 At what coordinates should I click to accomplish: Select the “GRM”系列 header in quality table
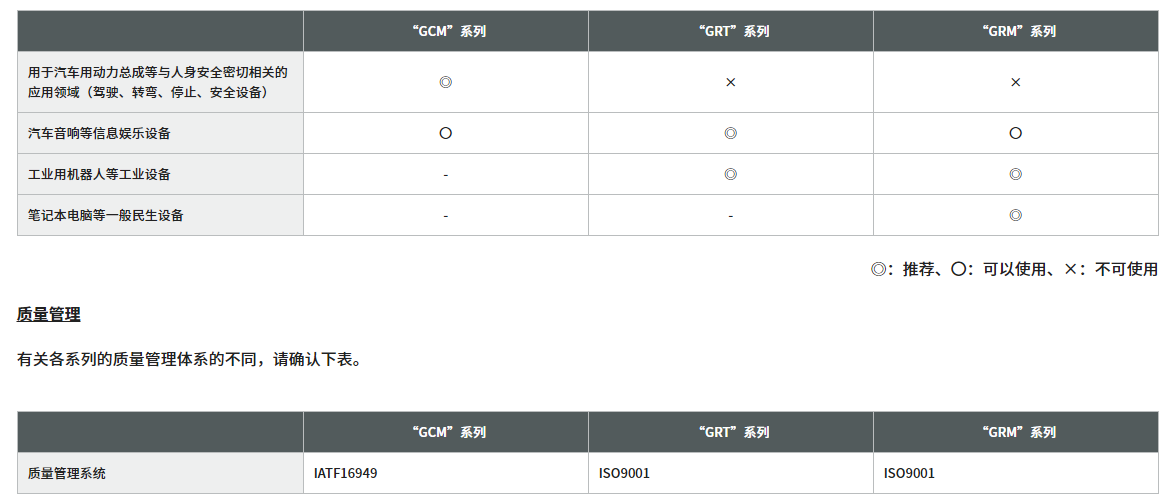coord(1016,432)
